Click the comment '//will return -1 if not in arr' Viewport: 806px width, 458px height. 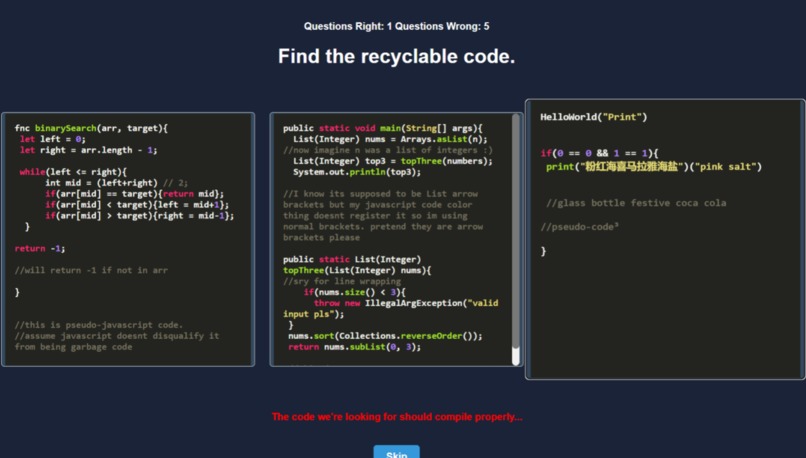91,270
